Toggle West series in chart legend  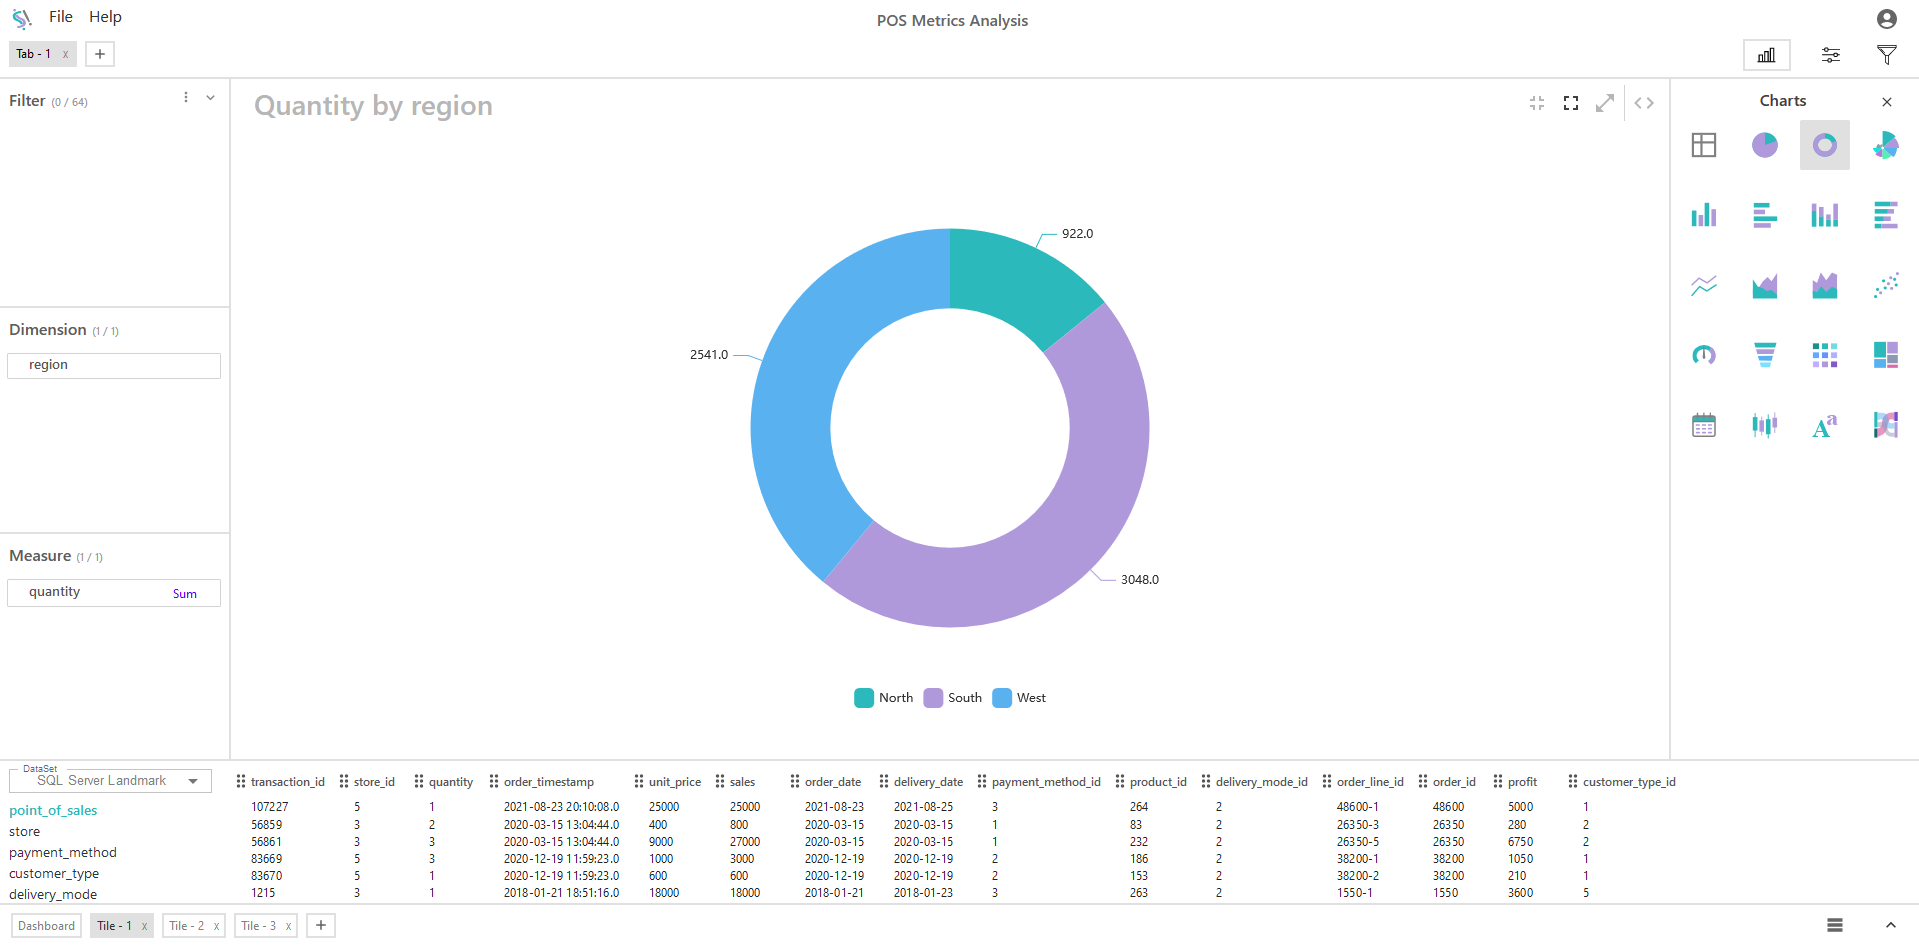[x=1020, y=698]
